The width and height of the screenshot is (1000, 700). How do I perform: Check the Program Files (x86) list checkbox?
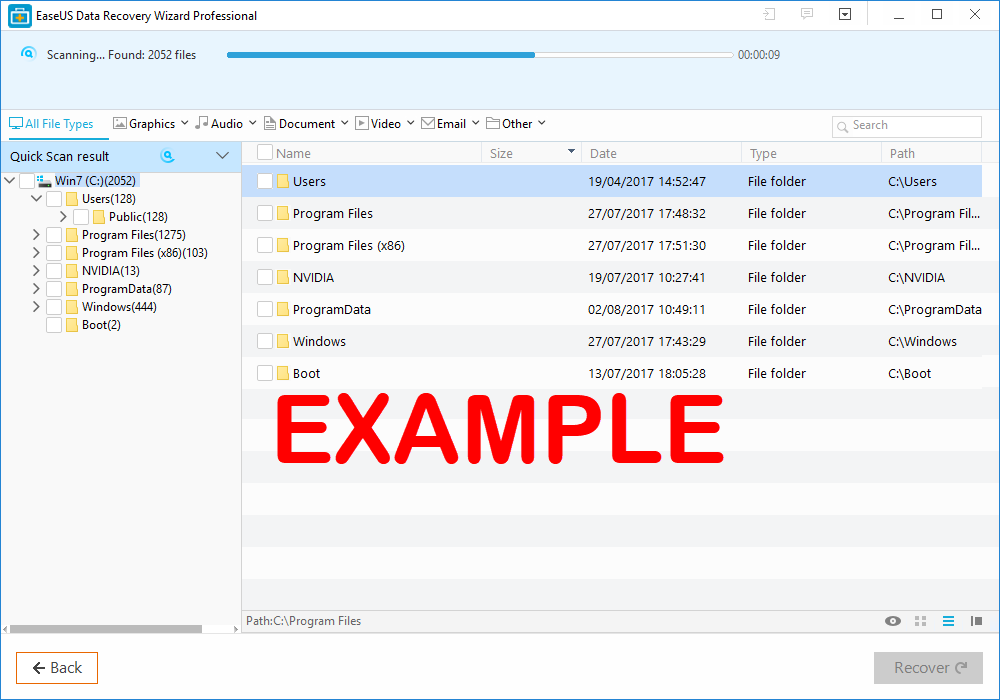pyautogui.click(x=265, y=245)
